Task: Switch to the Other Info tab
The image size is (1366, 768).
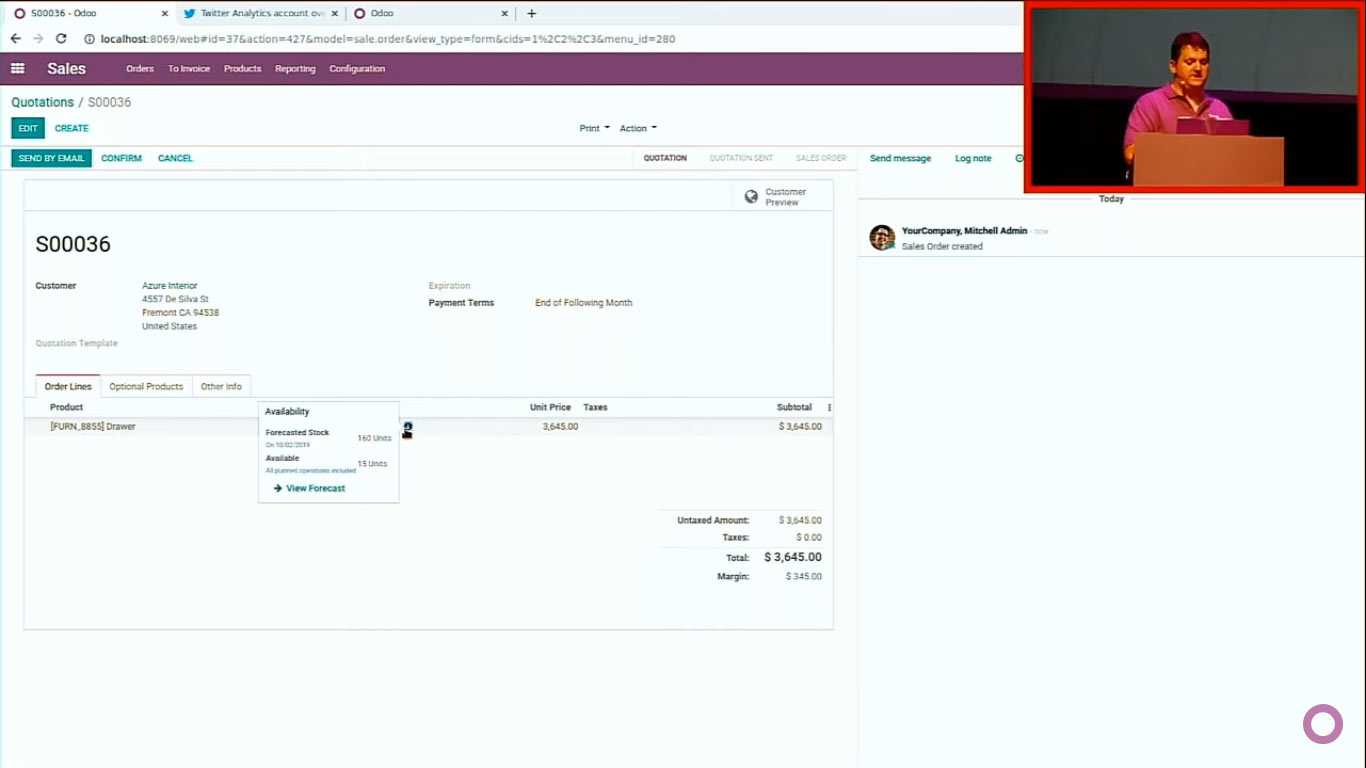Action: (221, 386)
